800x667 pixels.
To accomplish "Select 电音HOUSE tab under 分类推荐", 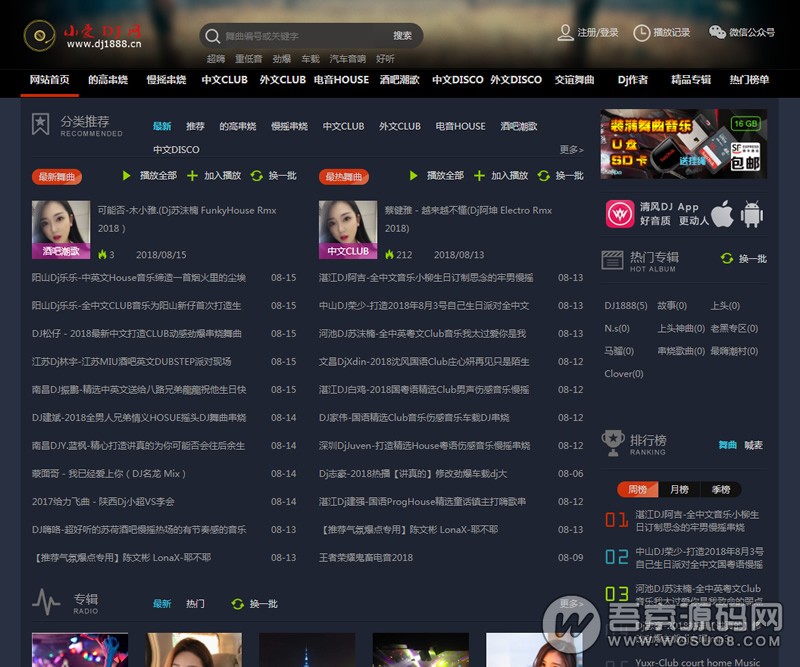I will tap(460, 127).
